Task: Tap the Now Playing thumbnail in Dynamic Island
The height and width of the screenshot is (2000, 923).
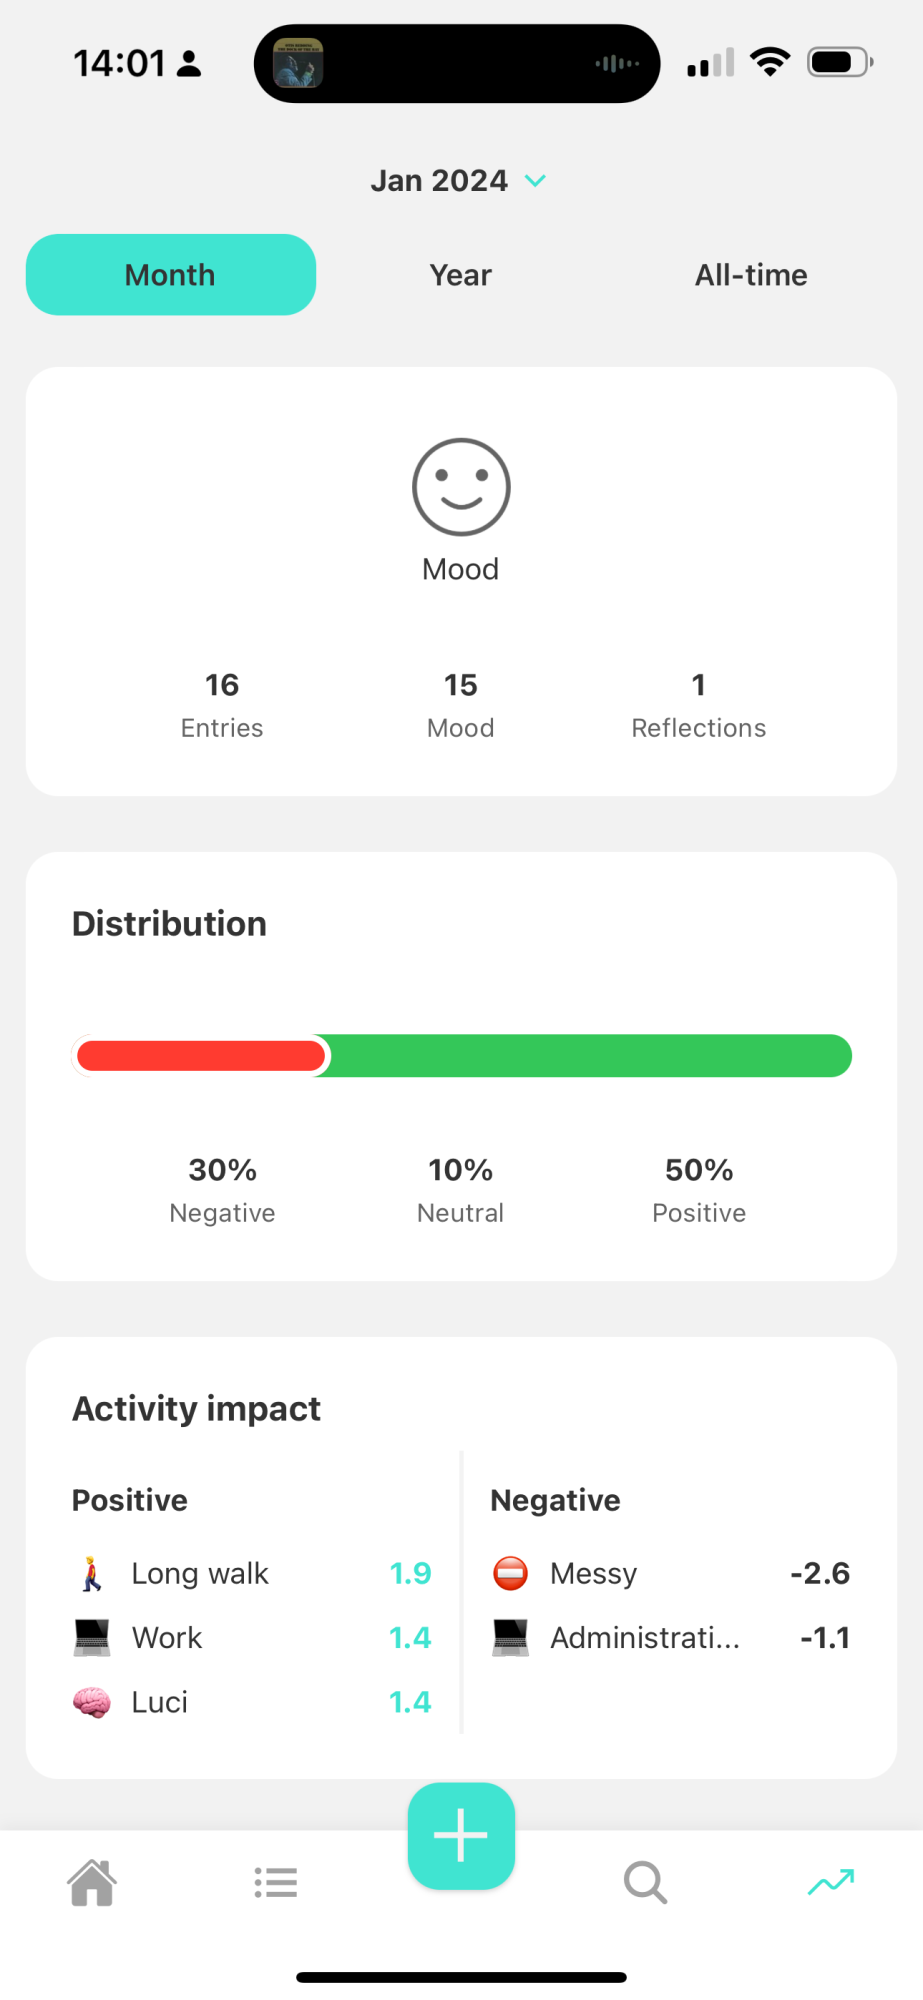Action: pos(298,63)
